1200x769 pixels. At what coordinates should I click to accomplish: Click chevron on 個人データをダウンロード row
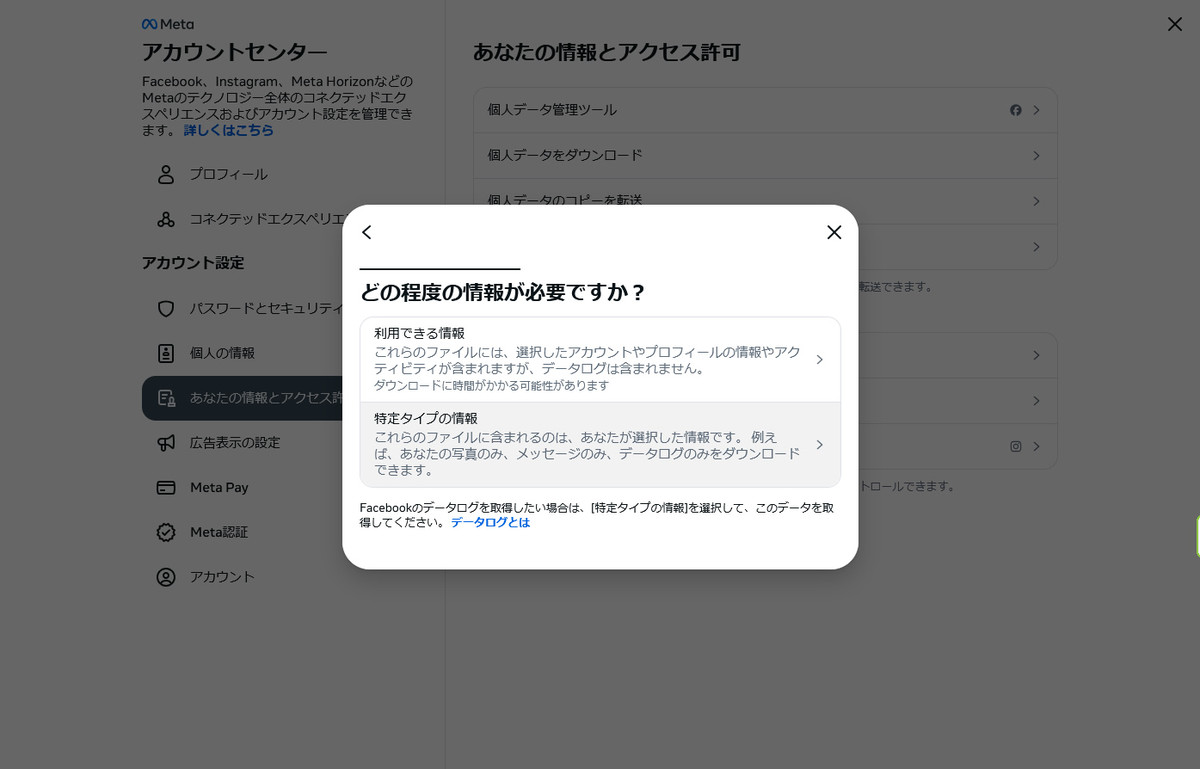pyautogui.click(x=1037, y=156)
